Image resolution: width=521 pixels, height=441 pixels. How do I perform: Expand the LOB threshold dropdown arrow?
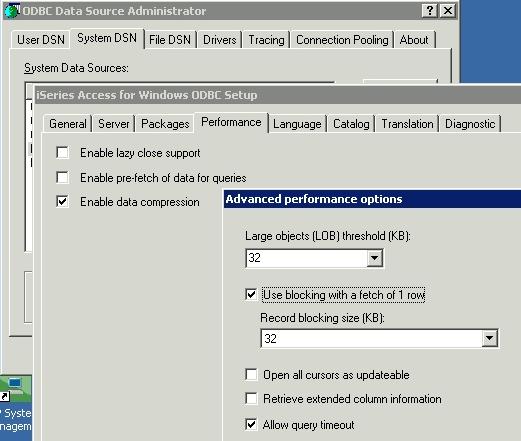pos(374,258)
